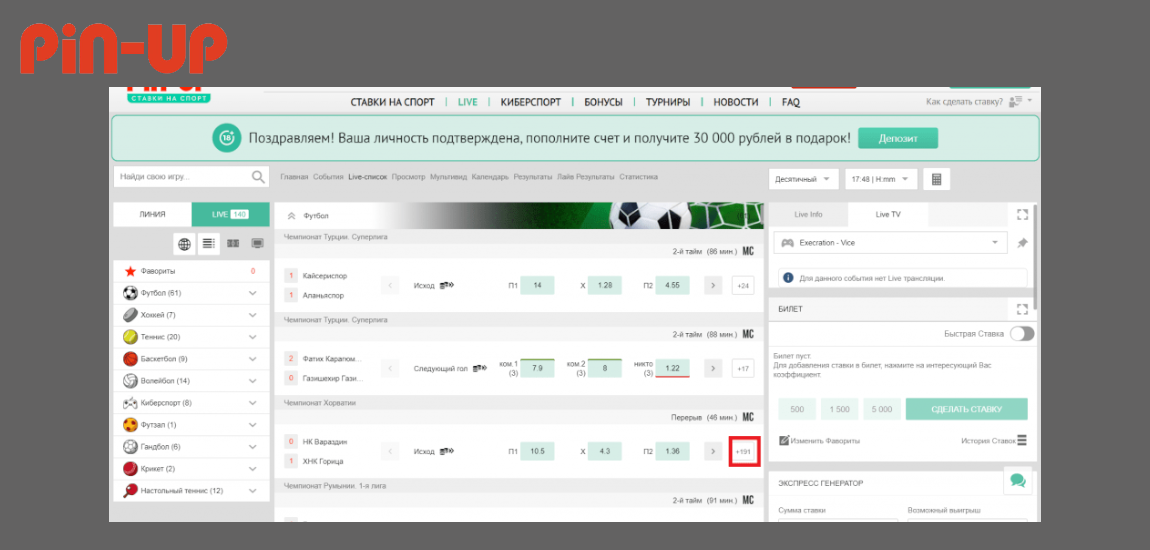Open the bet calculator icon

(x=937, y=179)
